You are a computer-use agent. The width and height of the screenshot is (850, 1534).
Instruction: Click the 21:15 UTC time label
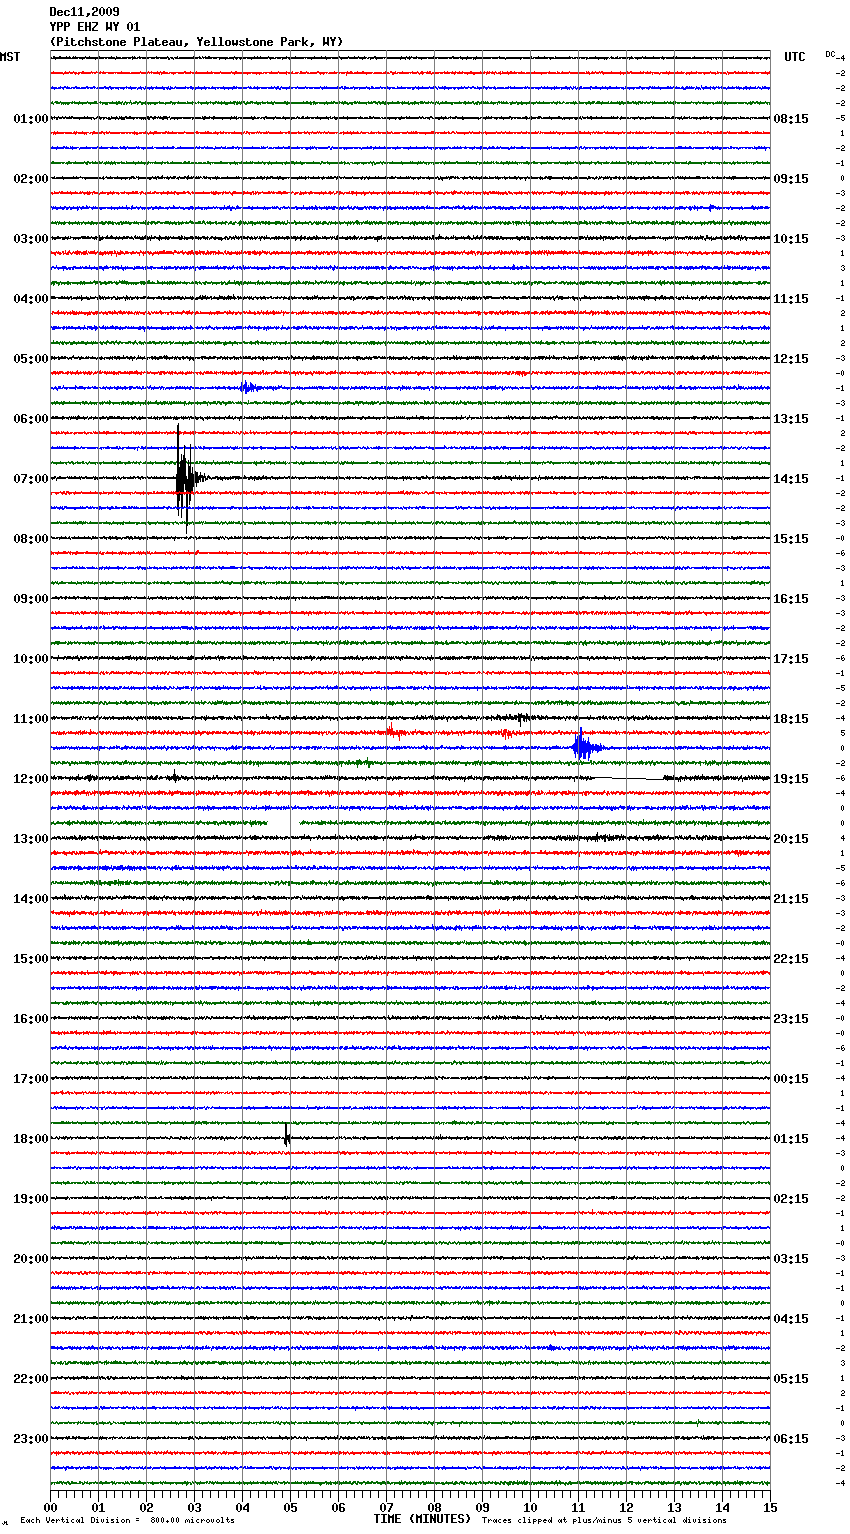click(x=791, y=899)
